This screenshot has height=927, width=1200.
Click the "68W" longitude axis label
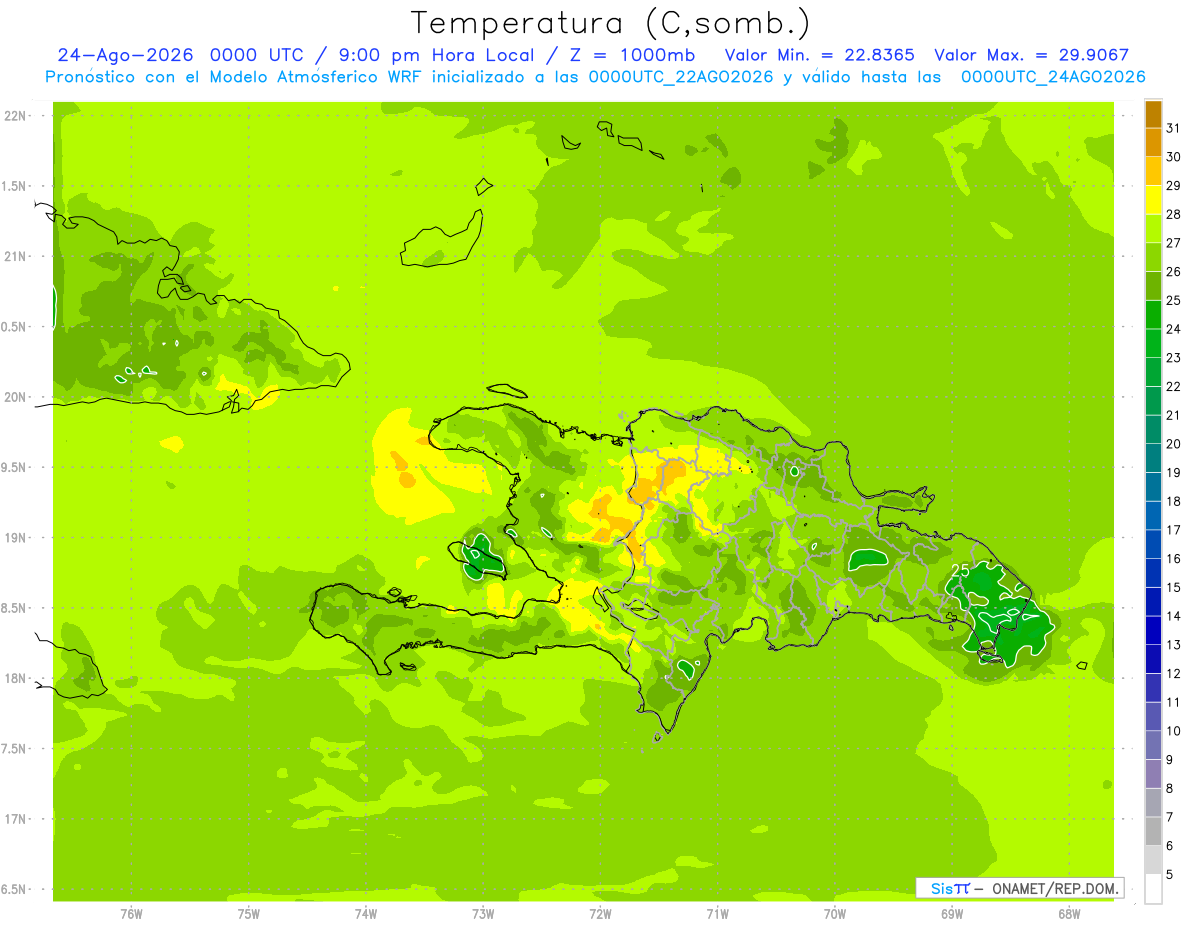click(1069, 914)
